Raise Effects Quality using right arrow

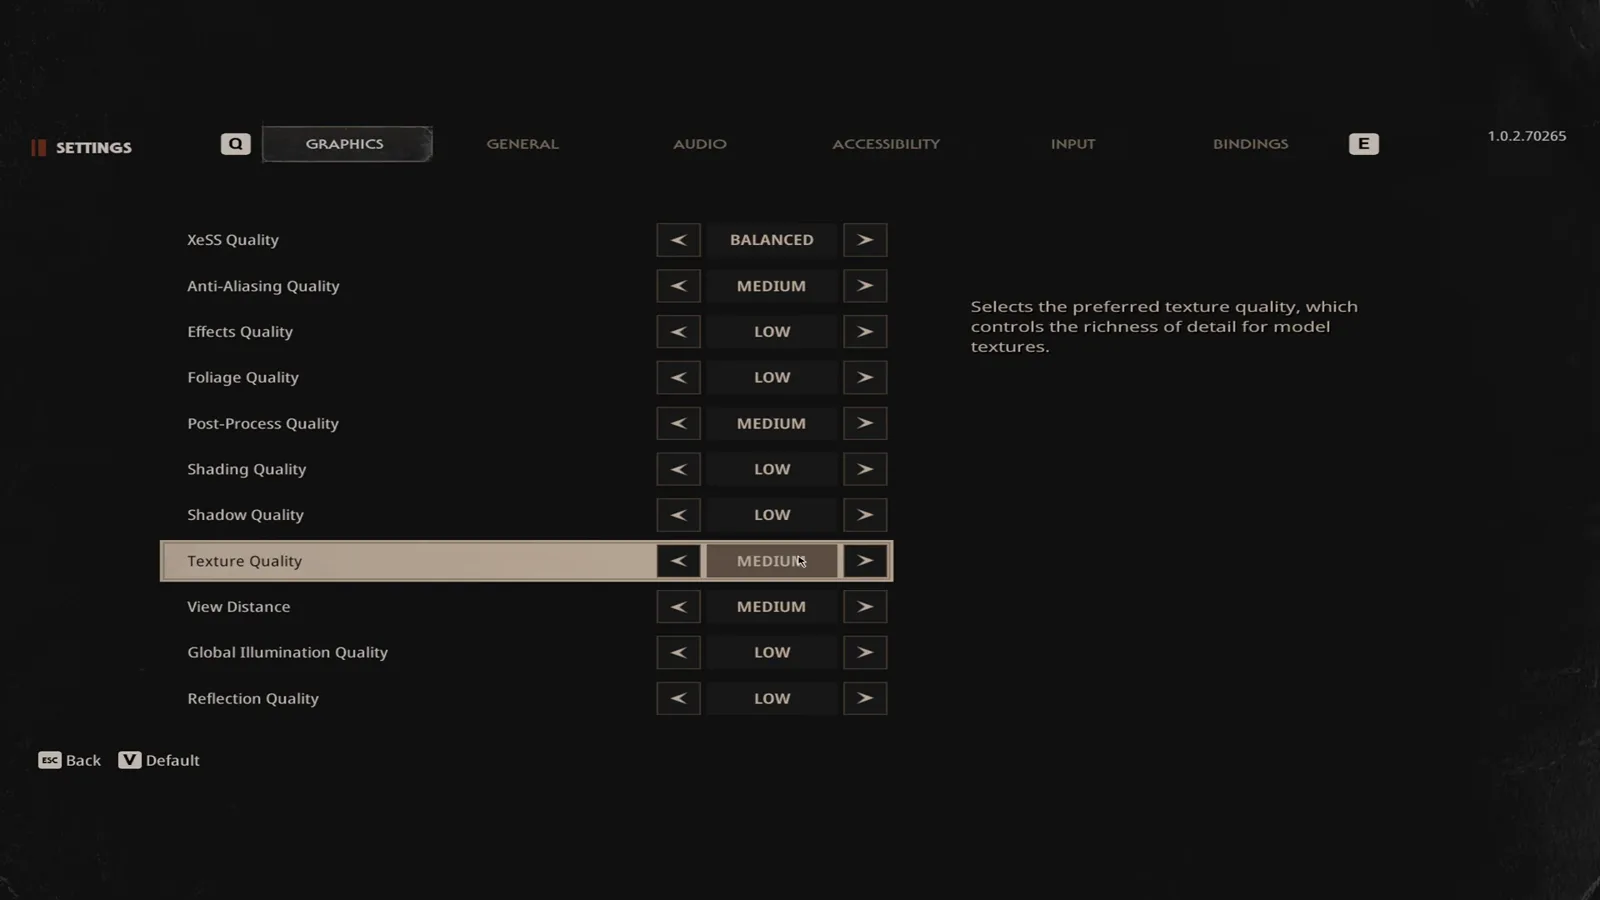(x=865, y=332)
